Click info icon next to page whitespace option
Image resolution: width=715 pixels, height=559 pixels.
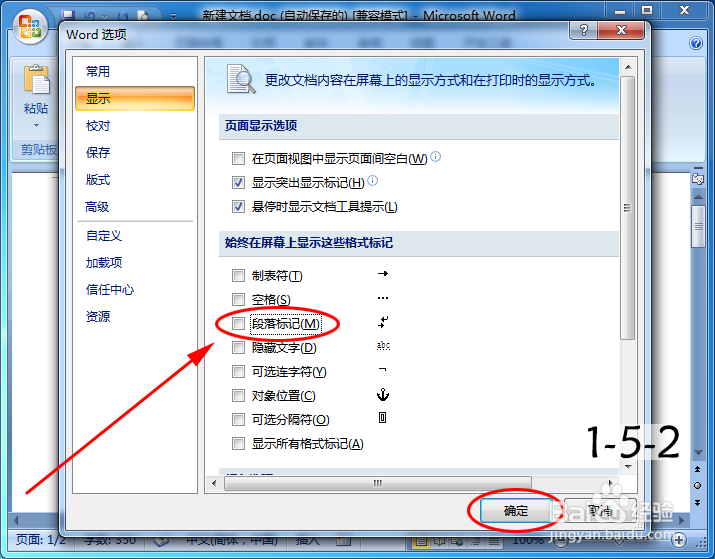pos(435,156)
